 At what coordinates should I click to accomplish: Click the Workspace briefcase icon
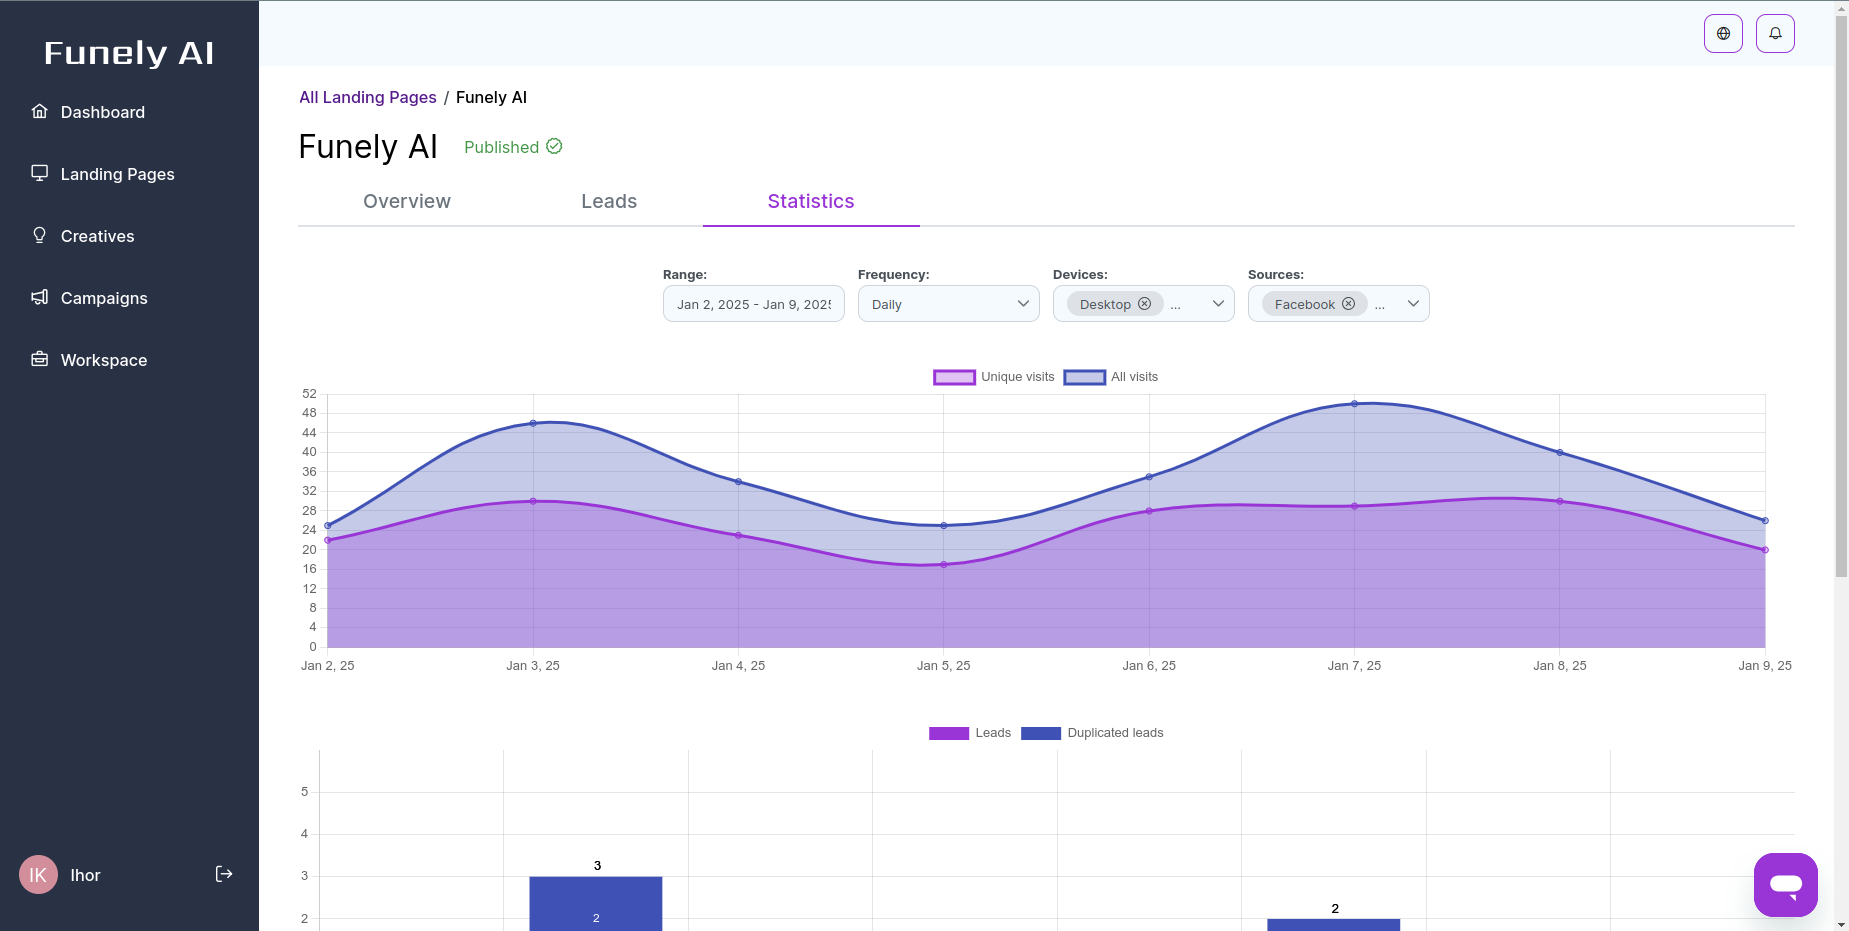pyautogui.click(x=40, y=359)
